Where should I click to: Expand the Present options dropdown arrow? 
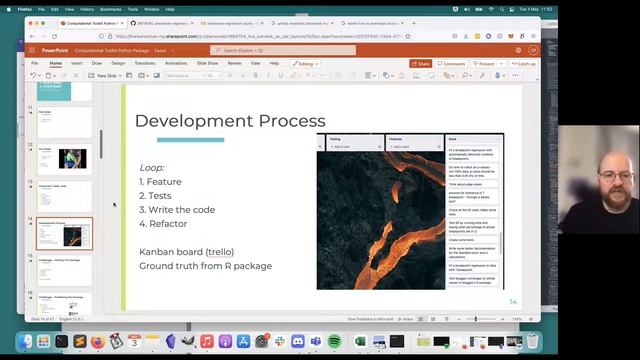501,64
